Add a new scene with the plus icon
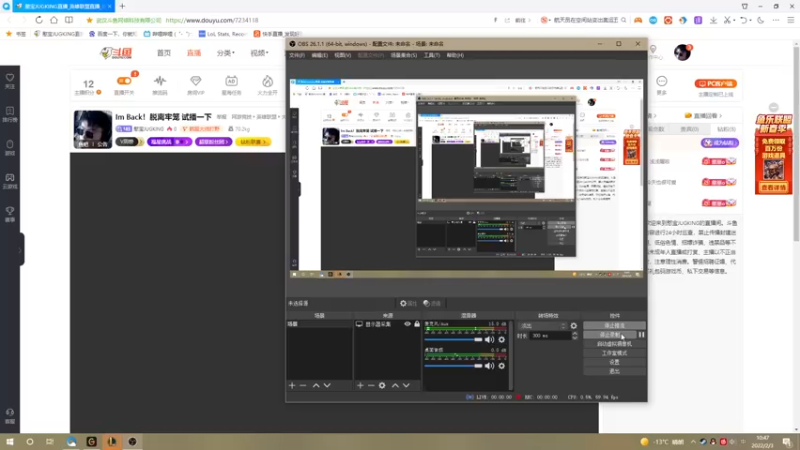This screenshot has width=800, height=450. pyautogui.click(x=292, y=386)
